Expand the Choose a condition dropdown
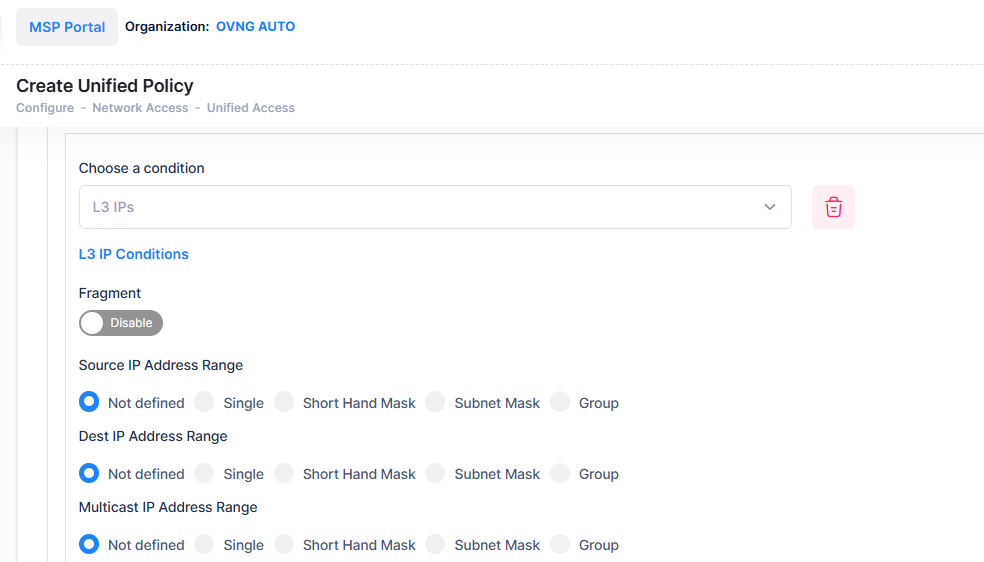The width and height of the screenshot is (984, 562). [434, 207]
